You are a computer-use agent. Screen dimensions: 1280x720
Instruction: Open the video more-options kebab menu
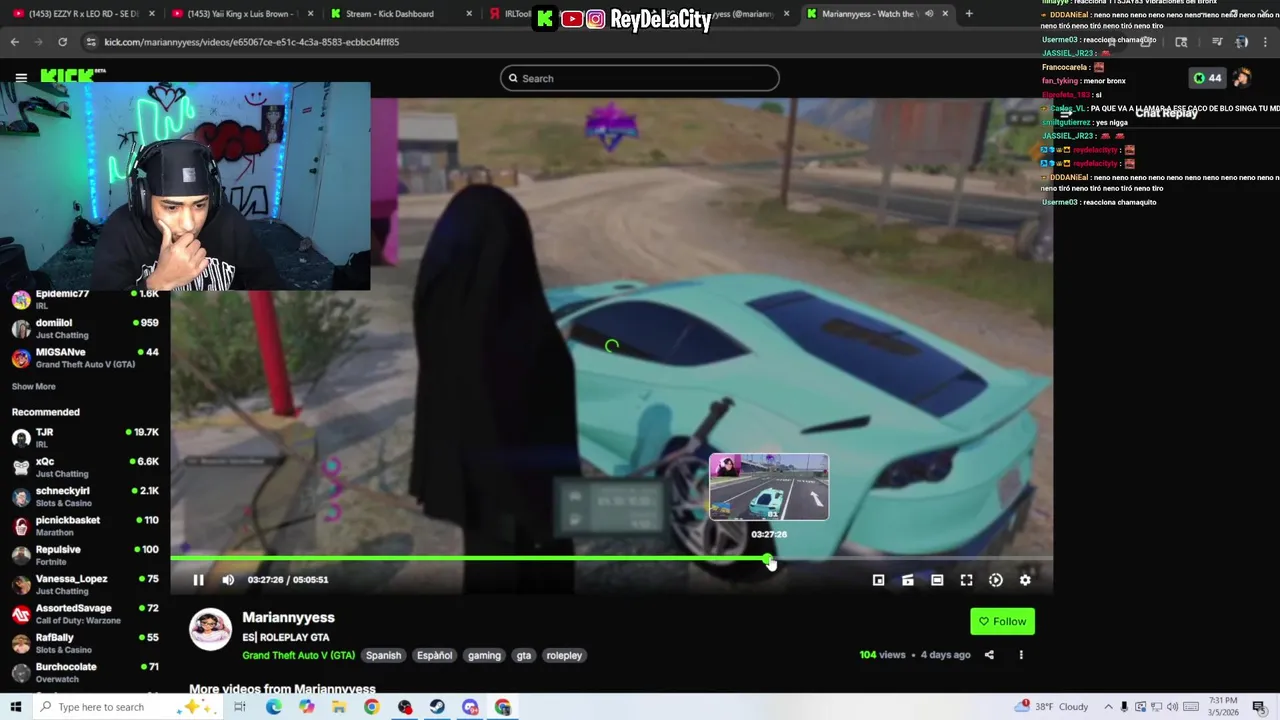point(1021,655)
